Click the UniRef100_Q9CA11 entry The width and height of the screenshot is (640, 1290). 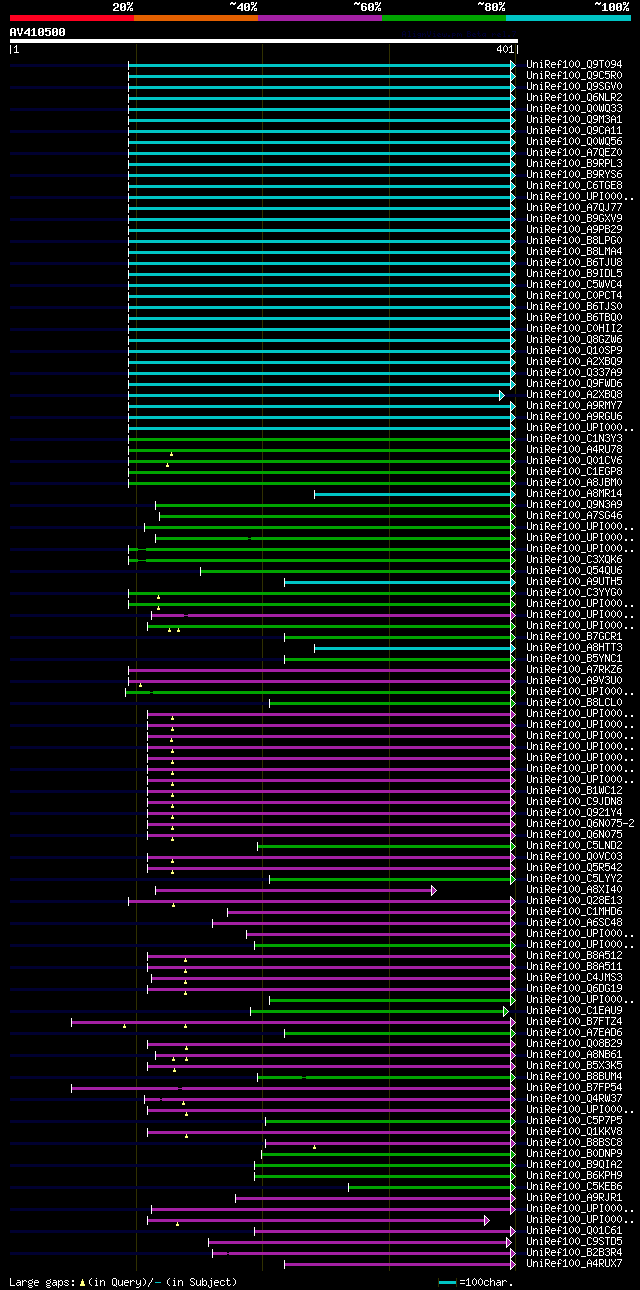[574, 131]
